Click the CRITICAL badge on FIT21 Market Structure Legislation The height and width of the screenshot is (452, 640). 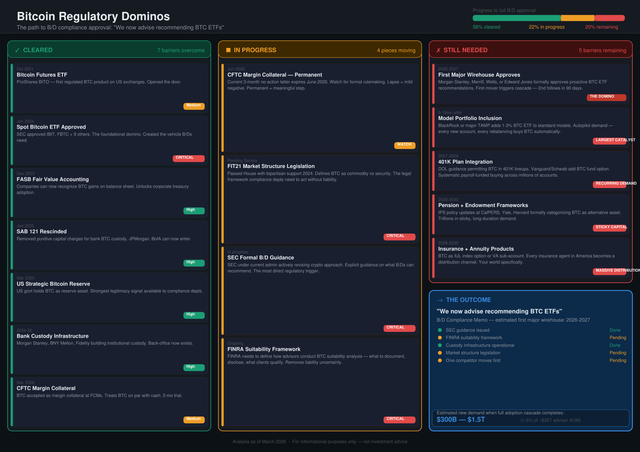pyautogui.click(x=400, y=237)
